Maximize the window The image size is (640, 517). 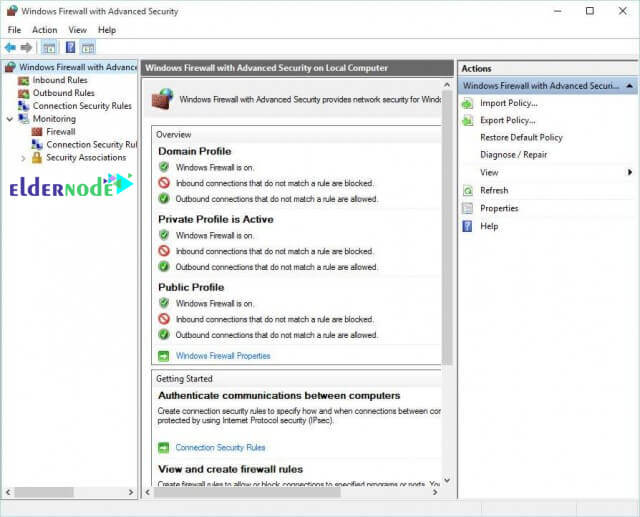click(590, 11)
